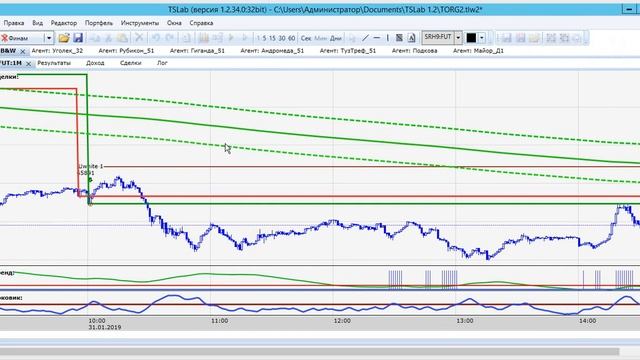Click the cut scissors icon
Image resolution: width=640 pixels, height=360 pixels.
pos(109,38)
